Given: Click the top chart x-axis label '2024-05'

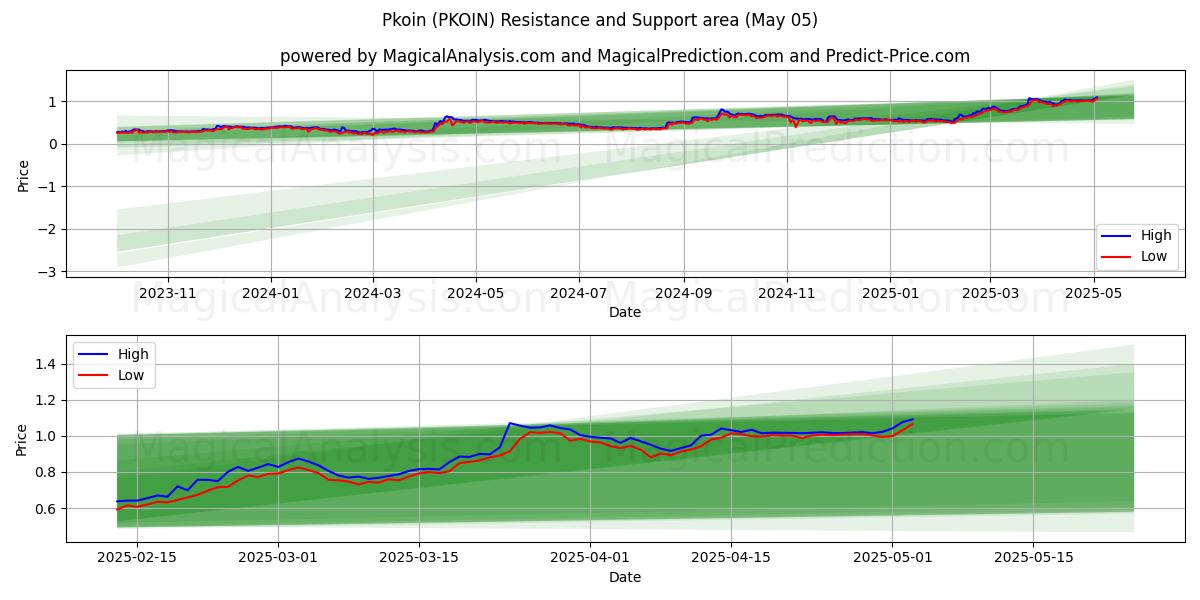Looking at the screenshot, I should (x=475, y=293).
